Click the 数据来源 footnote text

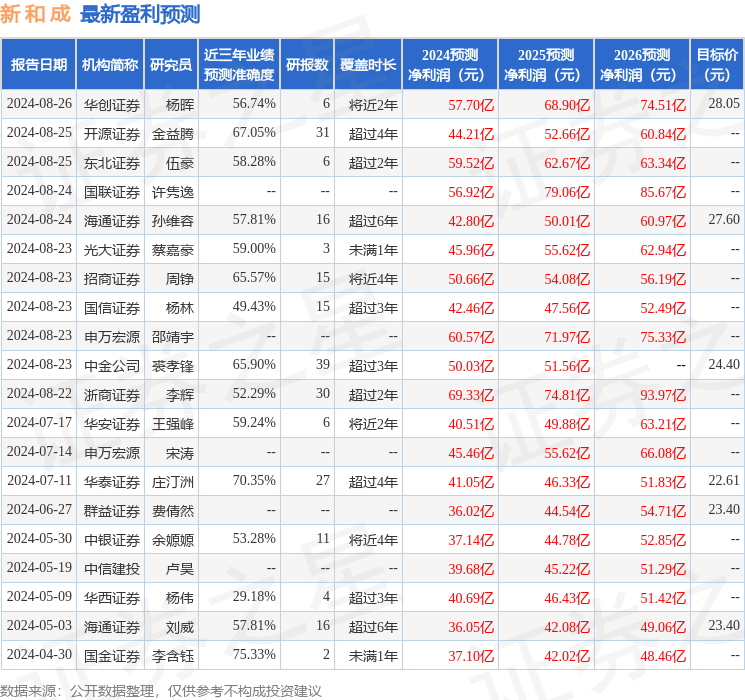(x=161, y=691)
